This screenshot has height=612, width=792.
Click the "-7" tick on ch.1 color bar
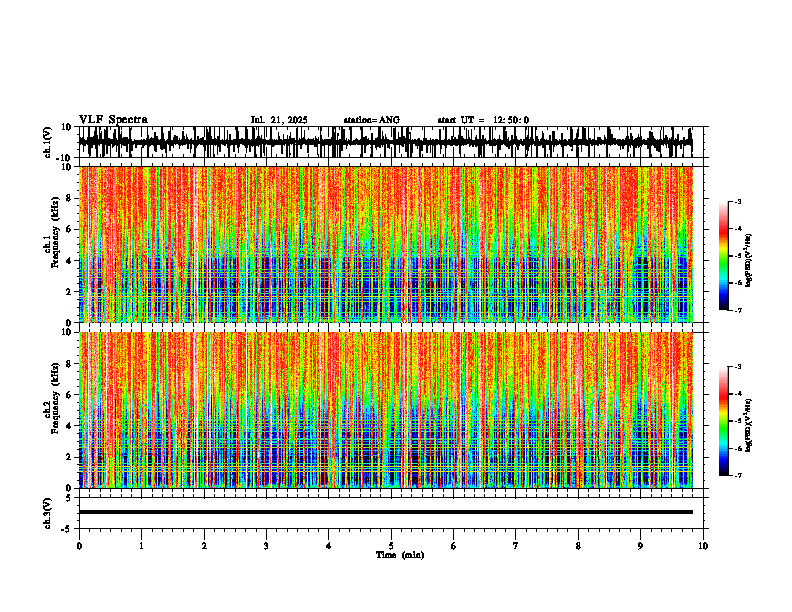click(x=738, y=310)
